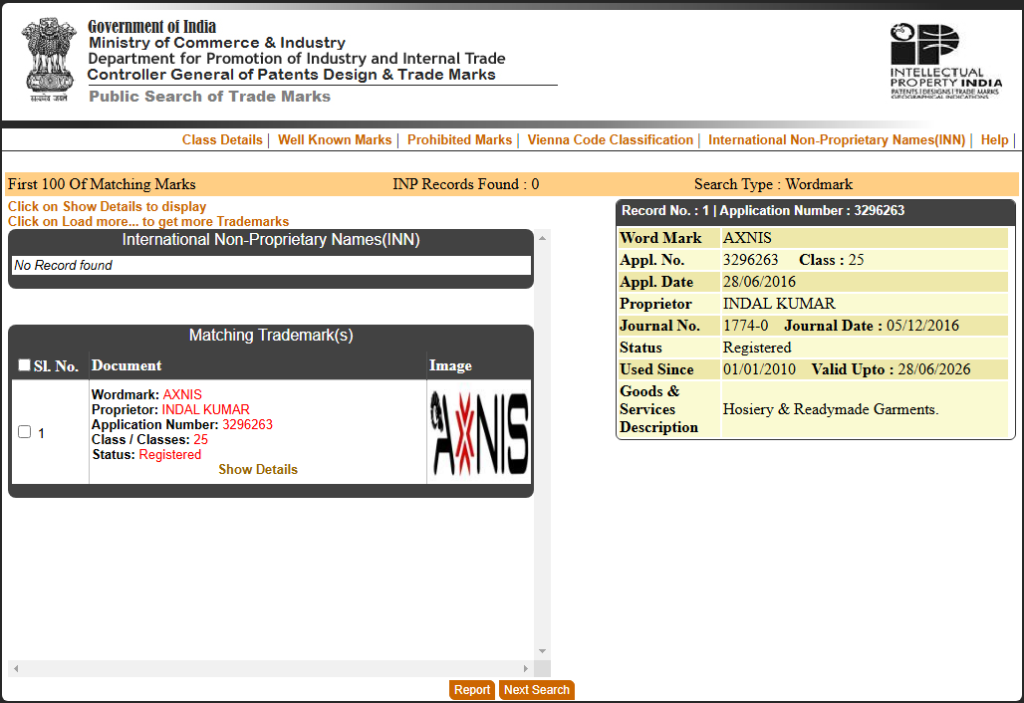Click Show Details for AXNIS
1024x703 pixels.
point(258,470)
